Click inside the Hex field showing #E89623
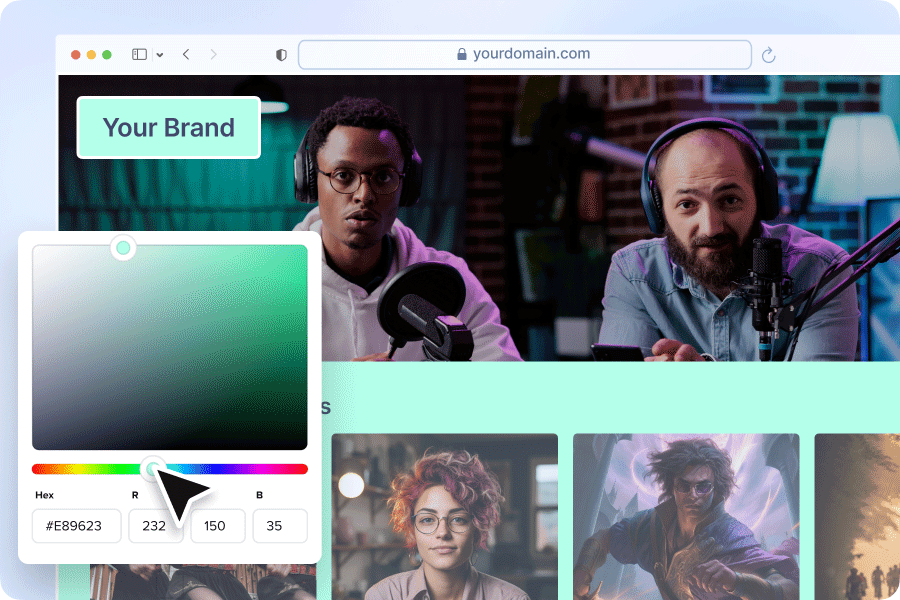 pyautogui.click(x=76, y=525)
